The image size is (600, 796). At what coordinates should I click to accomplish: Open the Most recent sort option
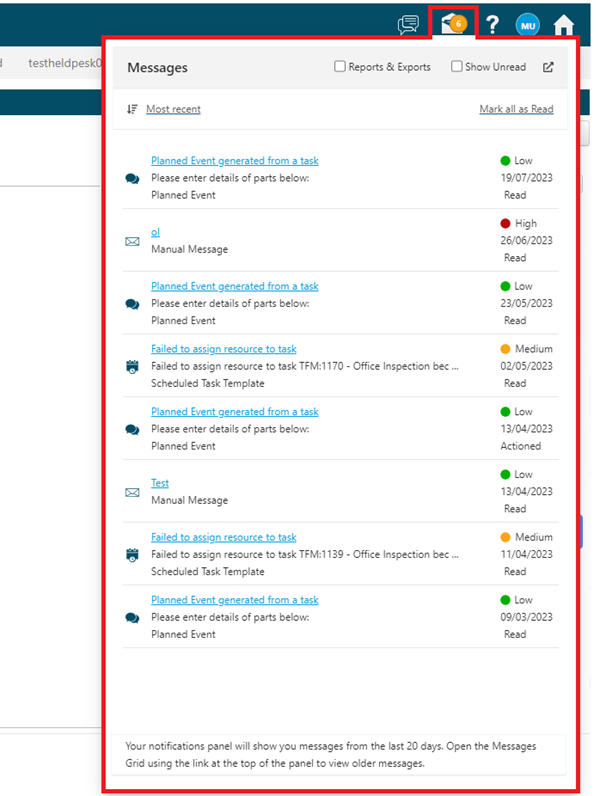tap(173, 109)
